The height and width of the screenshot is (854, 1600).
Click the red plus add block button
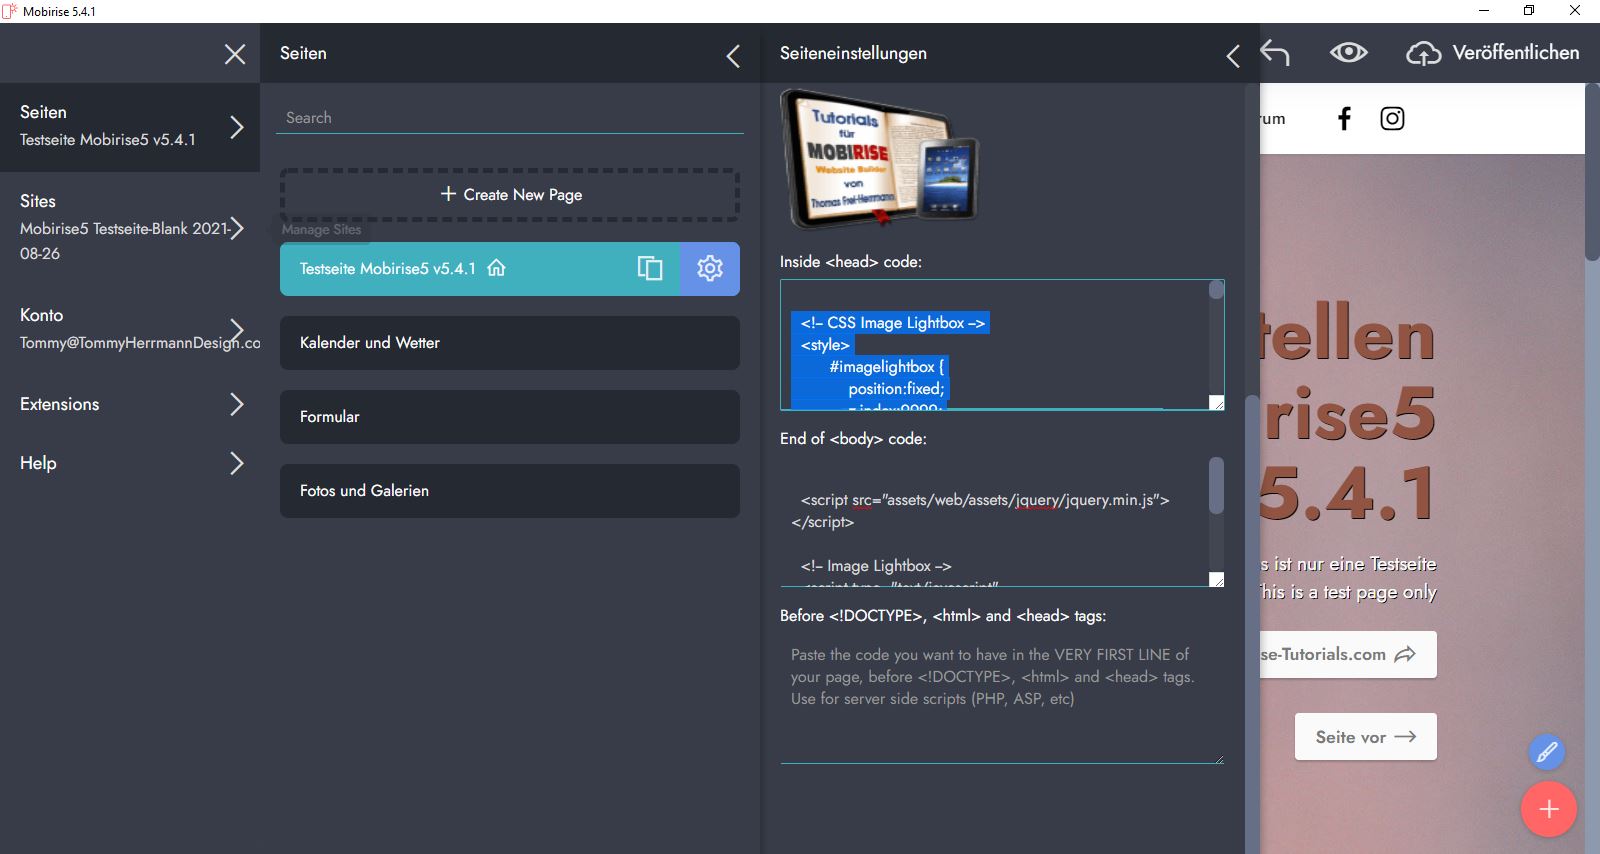(x=1548, y=809)
